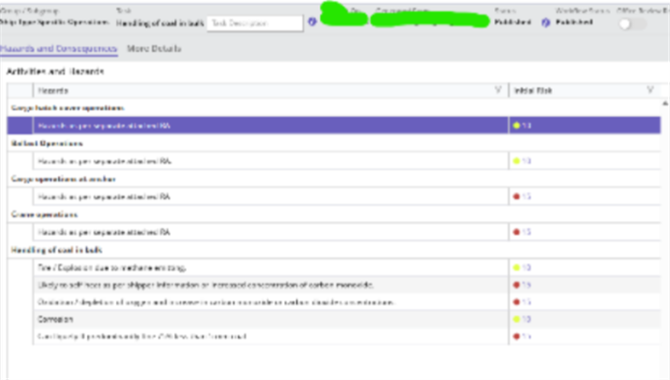Click the info icon next to Published status
This screenshot has height=380, width=670.
coord(546,22)
